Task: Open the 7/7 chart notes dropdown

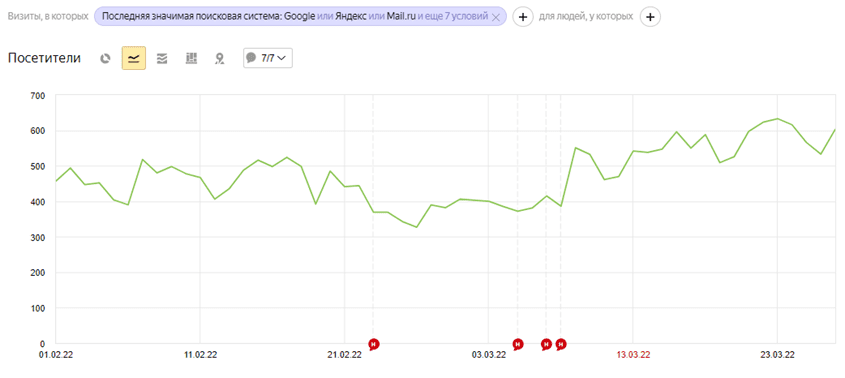Action: coord(268,58)
